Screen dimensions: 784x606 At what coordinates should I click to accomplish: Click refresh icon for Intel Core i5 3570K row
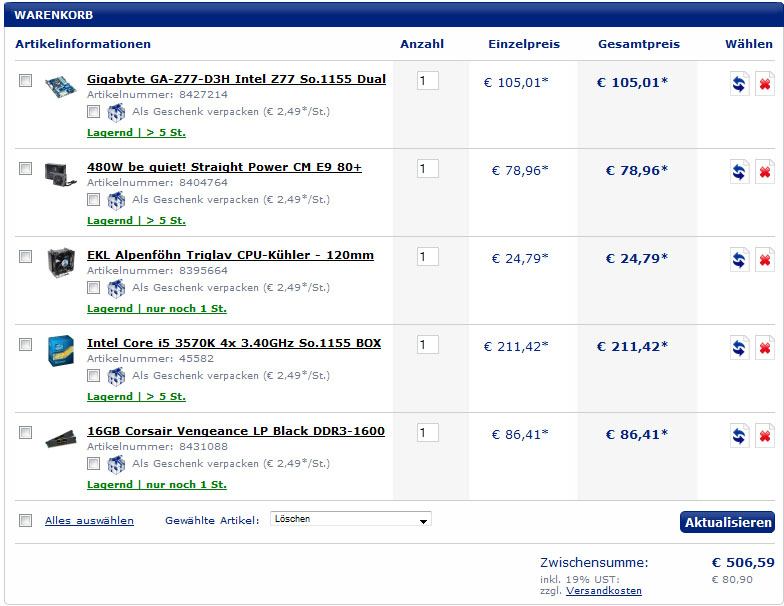tap(739, 348)
